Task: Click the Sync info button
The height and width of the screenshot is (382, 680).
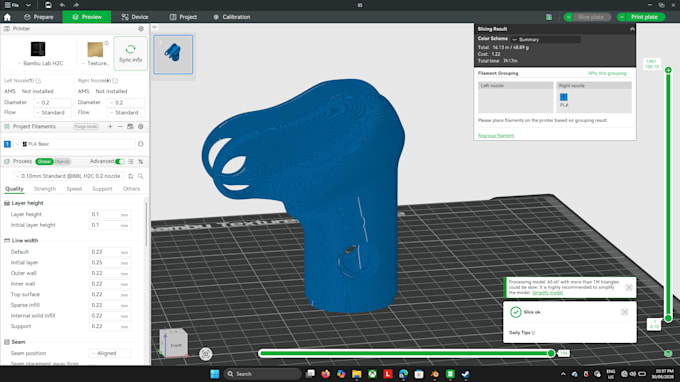Action: [131, 53]
